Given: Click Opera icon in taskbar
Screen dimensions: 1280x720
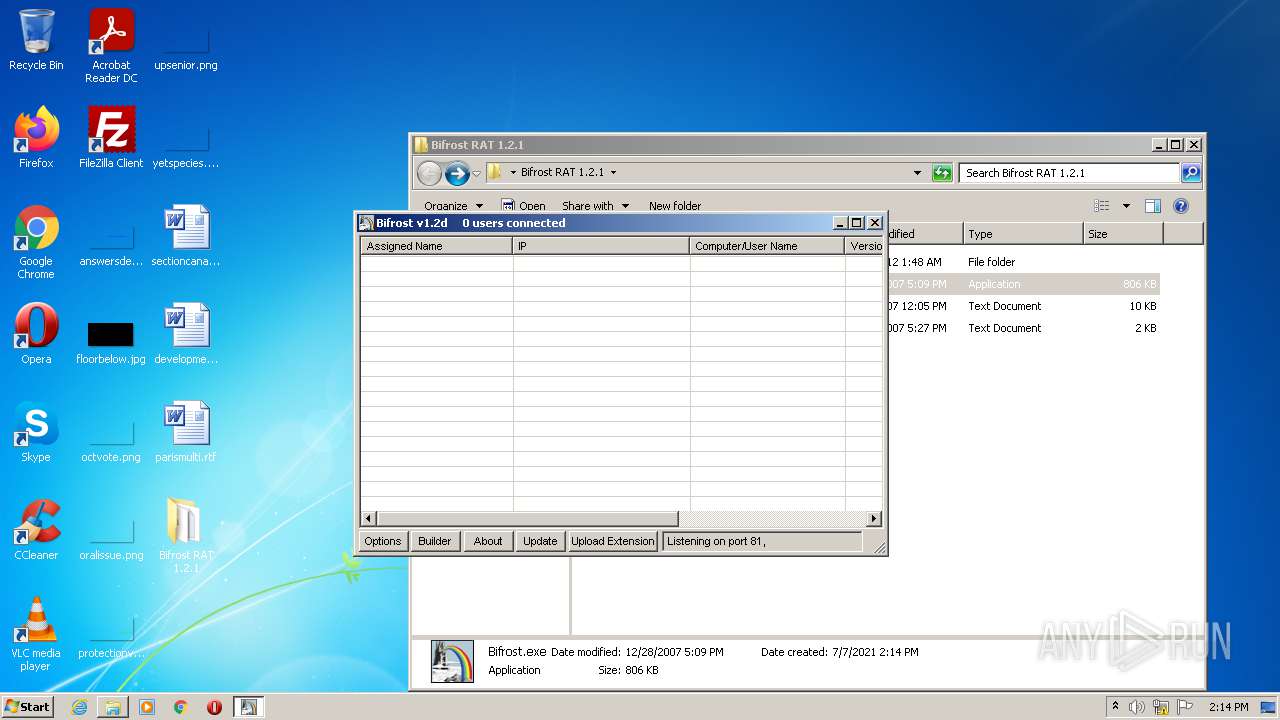Looking at the screenshot, I should 214,707.
